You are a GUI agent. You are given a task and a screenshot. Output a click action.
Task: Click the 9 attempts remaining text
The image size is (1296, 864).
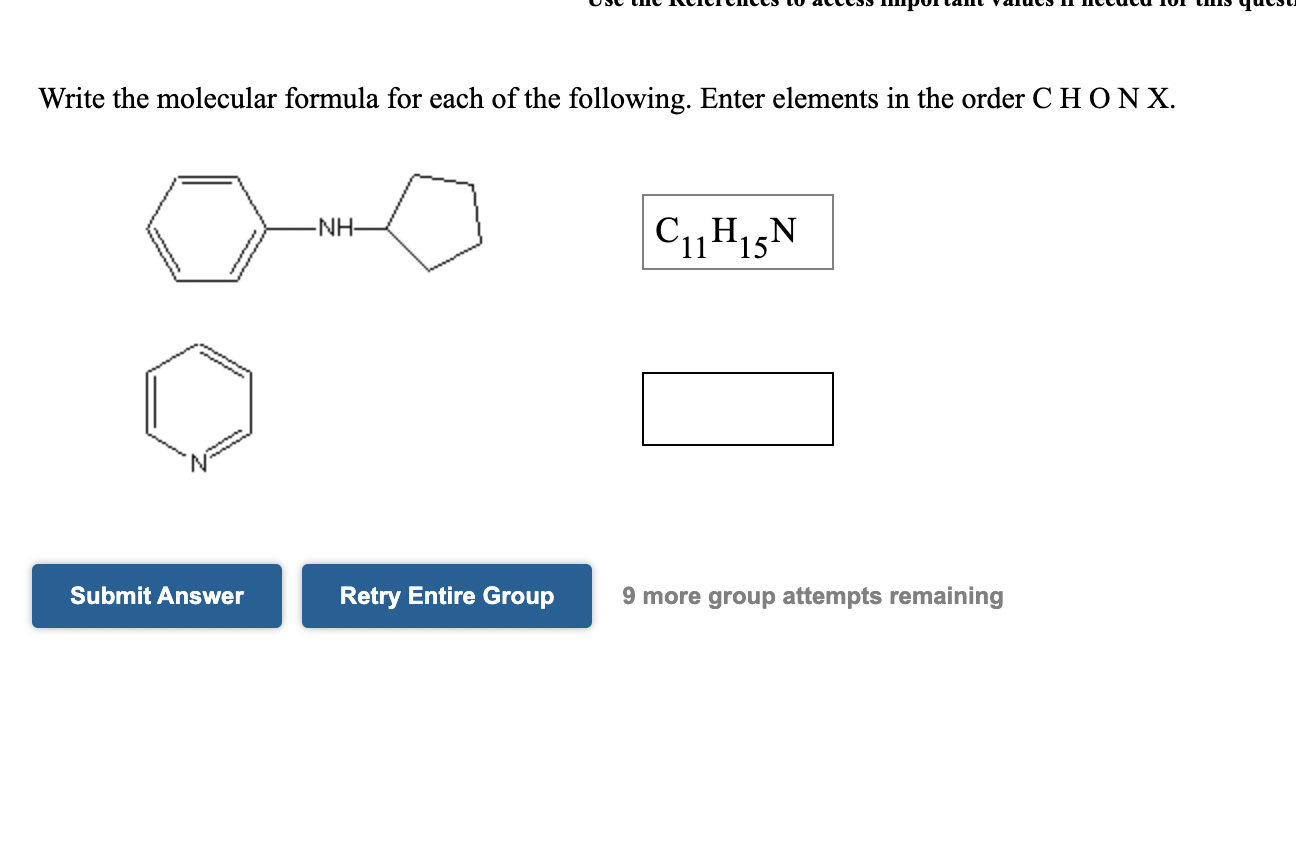coord(812,595)
